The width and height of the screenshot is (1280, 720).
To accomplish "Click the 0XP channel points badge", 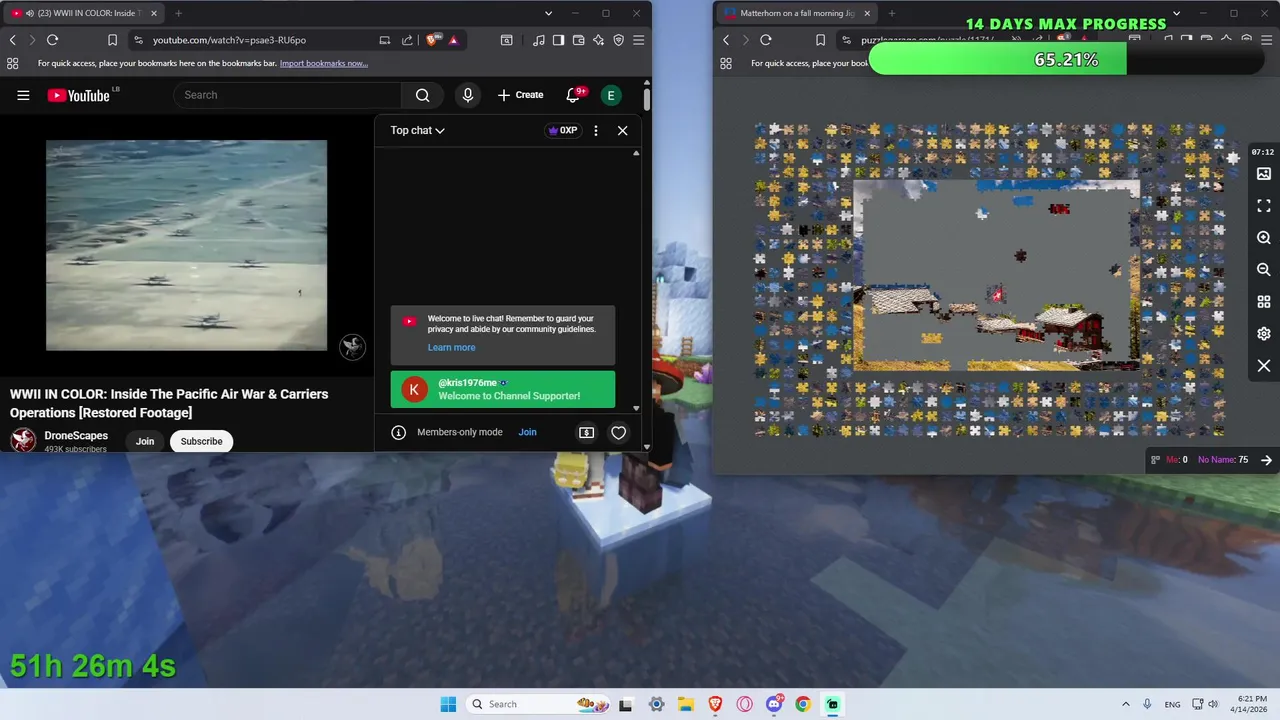I will [x=562, y=130].
